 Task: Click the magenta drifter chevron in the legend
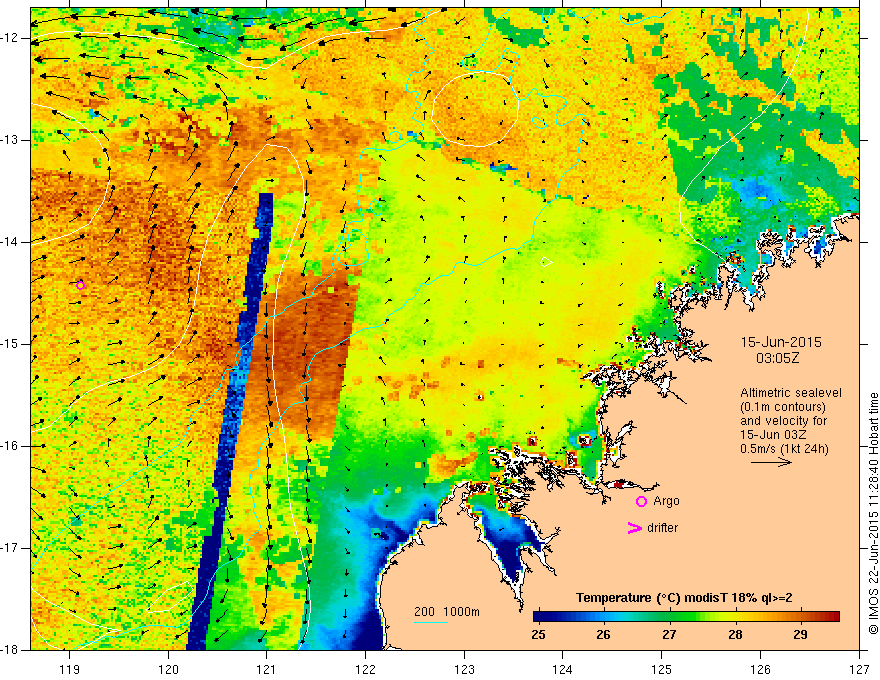pos(634,528)
